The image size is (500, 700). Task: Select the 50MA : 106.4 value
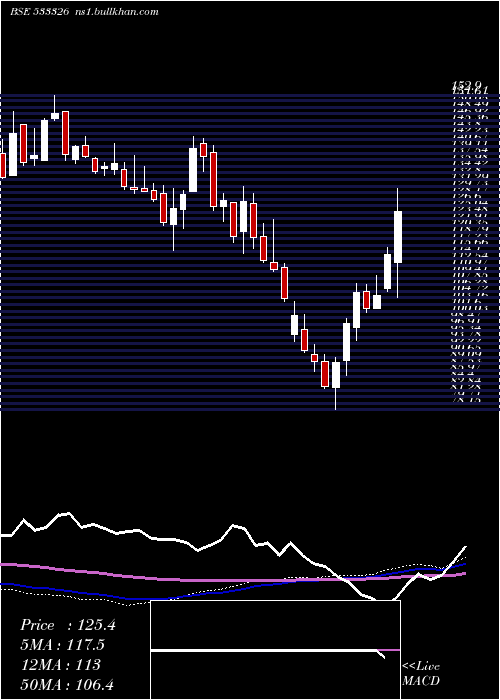click(x=69, y=685)
